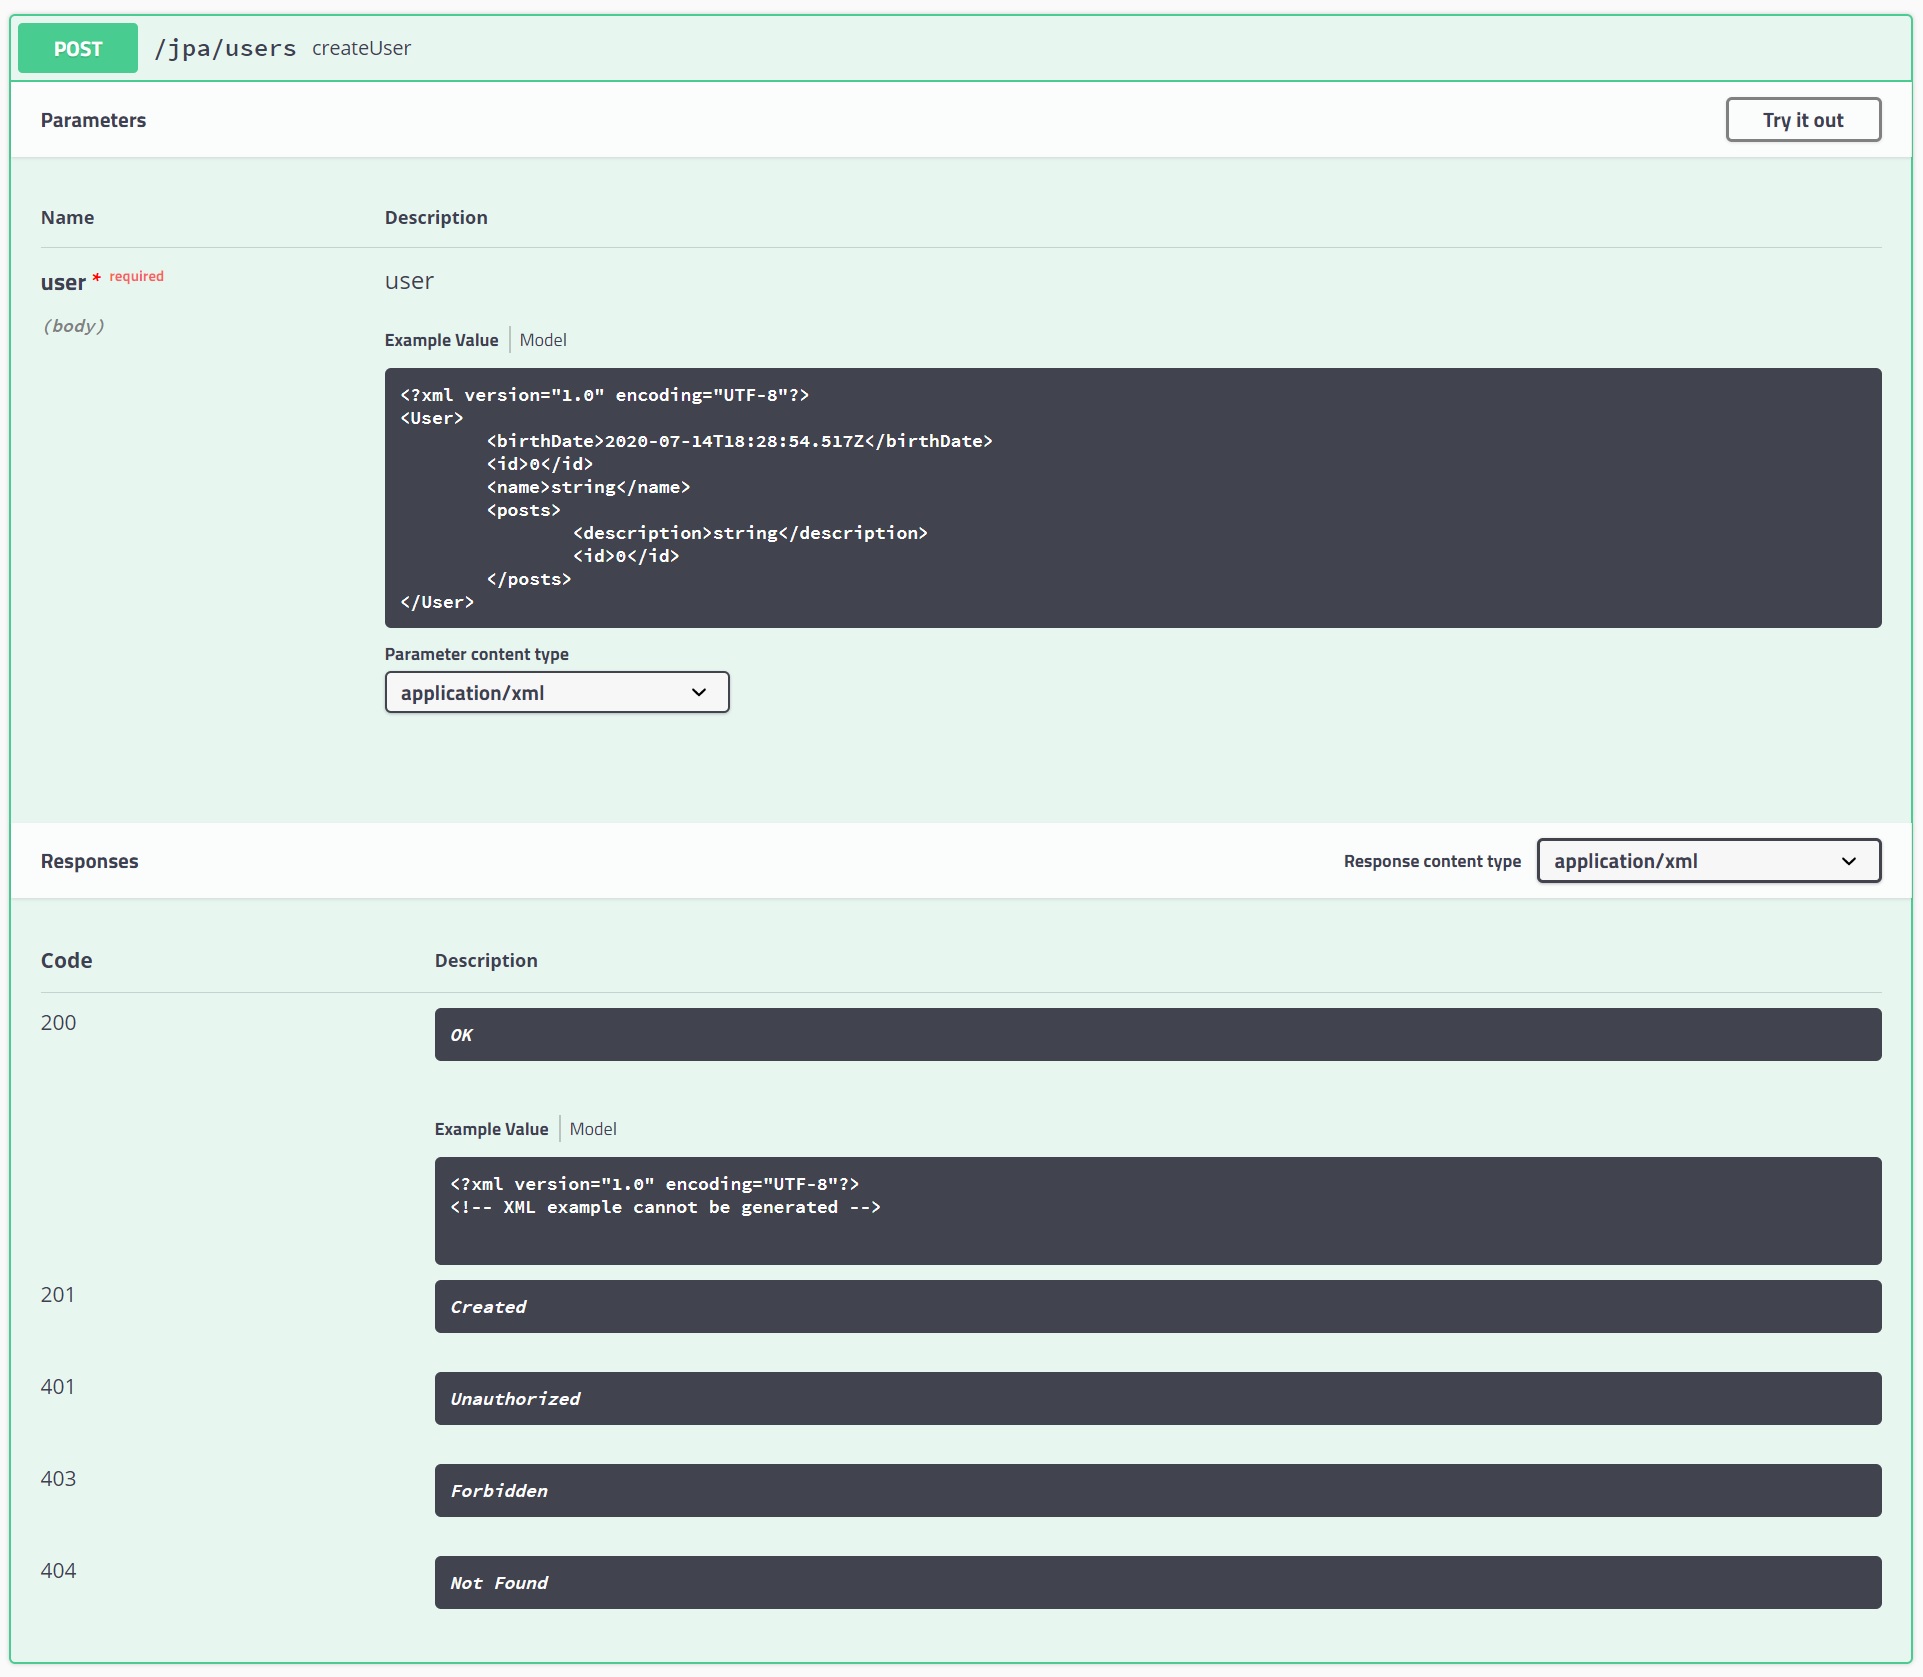Image resolution: width=1923 pixels, height=1677 pixels.
Task: Select Example Value tab in 200 response
Action: 491,1129
